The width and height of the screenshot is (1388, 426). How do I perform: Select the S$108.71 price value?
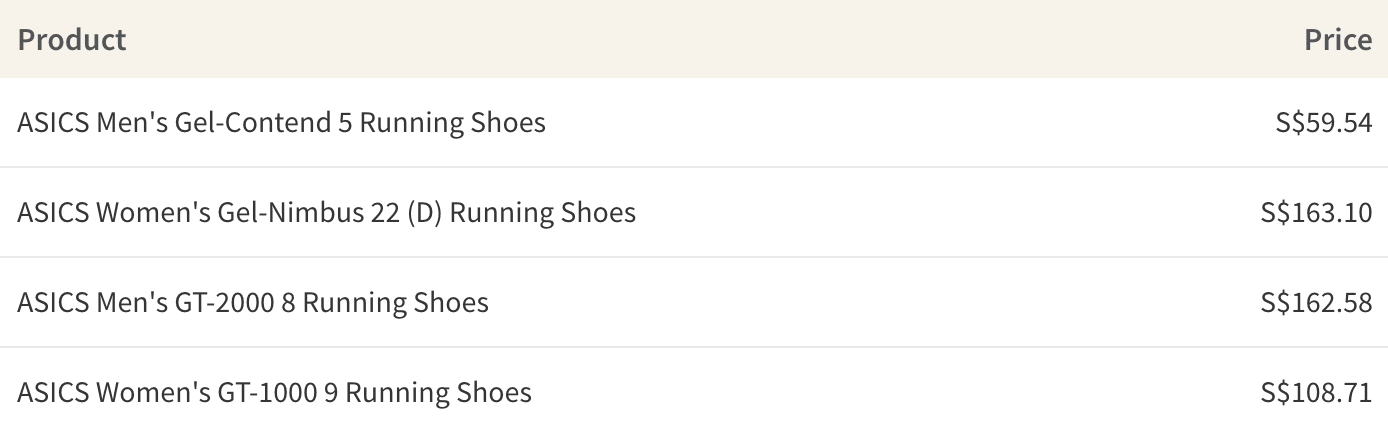(x=1317, y=392)
